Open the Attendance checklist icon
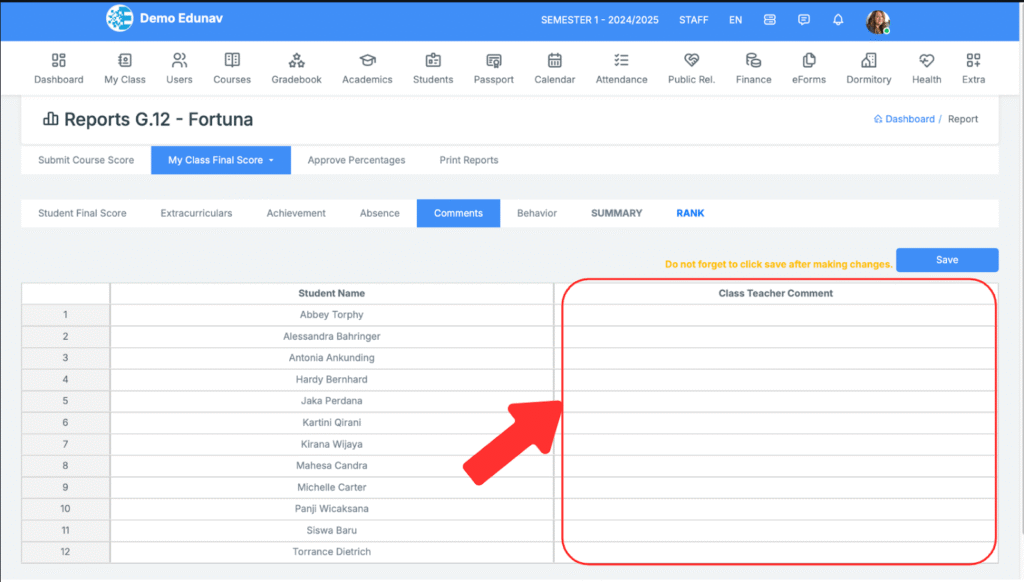This screenshot has height=582, width=1024. pos(621,61)
